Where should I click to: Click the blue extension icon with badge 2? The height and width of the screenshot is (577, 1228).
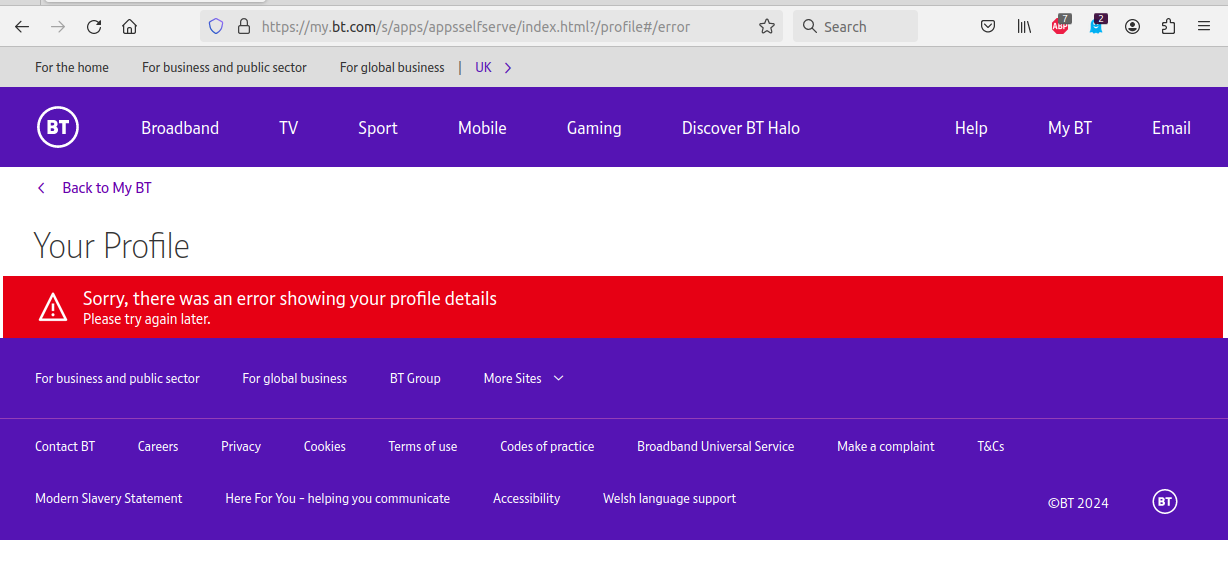point(1097,26)
